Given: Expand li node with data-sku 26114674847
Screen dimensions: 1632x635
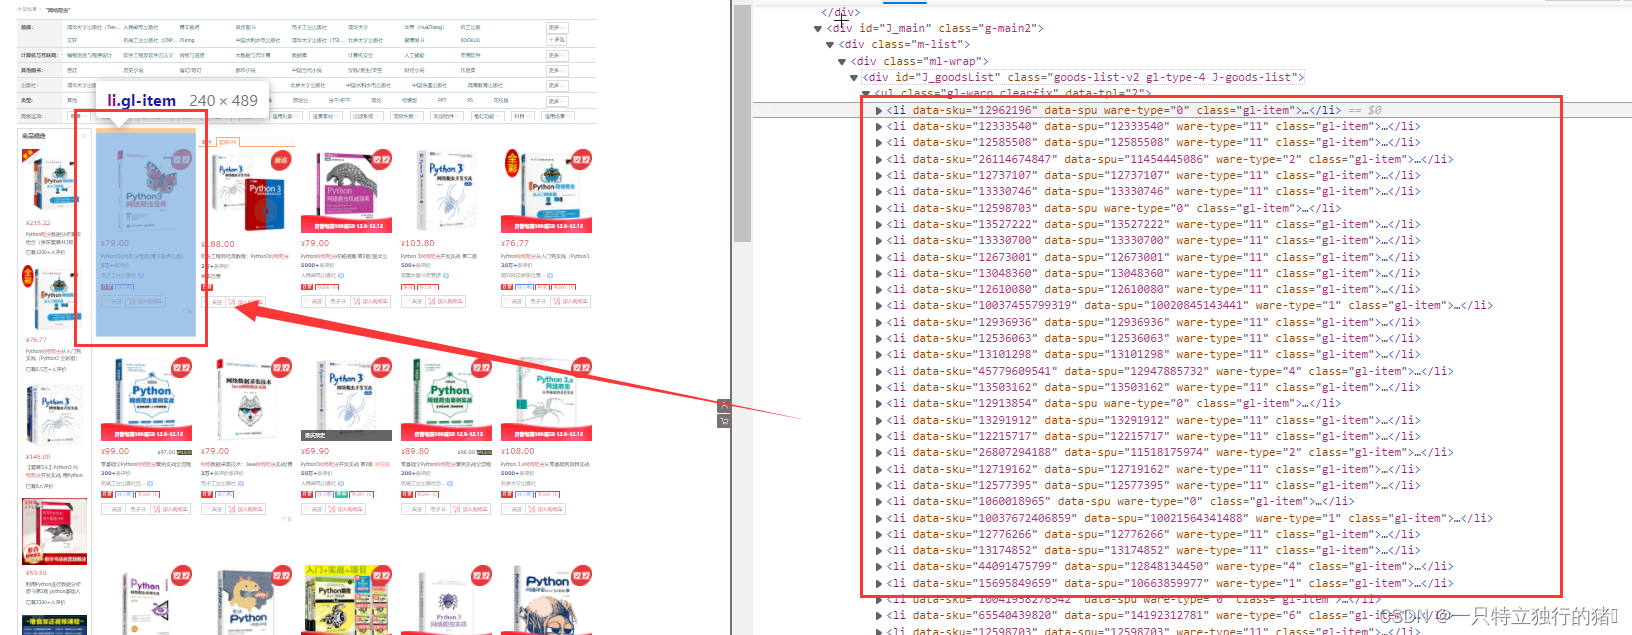Looking at the screenshot, I should pos(879,159).
